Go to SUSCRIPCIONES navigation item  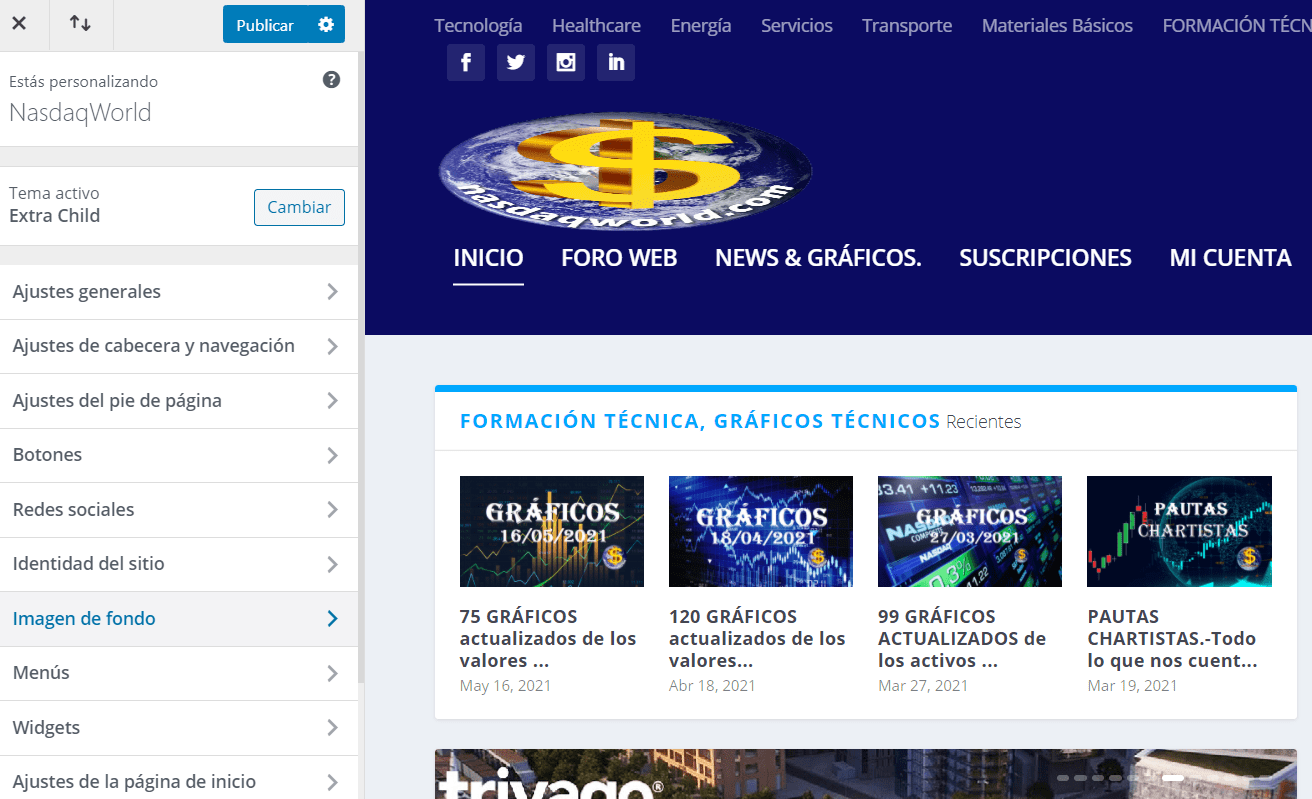pyautogui.click(x=1045, y=258)
